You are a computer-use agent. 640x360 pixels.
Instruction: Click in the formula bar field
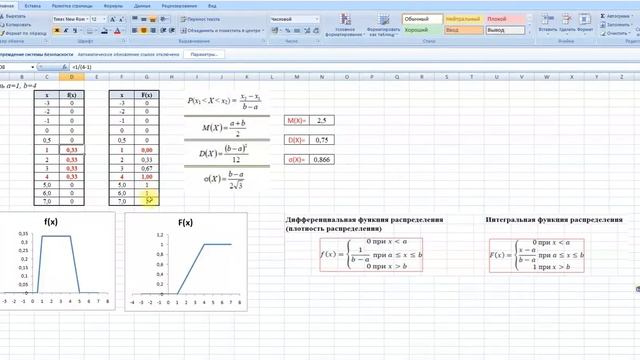click(354, 67)
